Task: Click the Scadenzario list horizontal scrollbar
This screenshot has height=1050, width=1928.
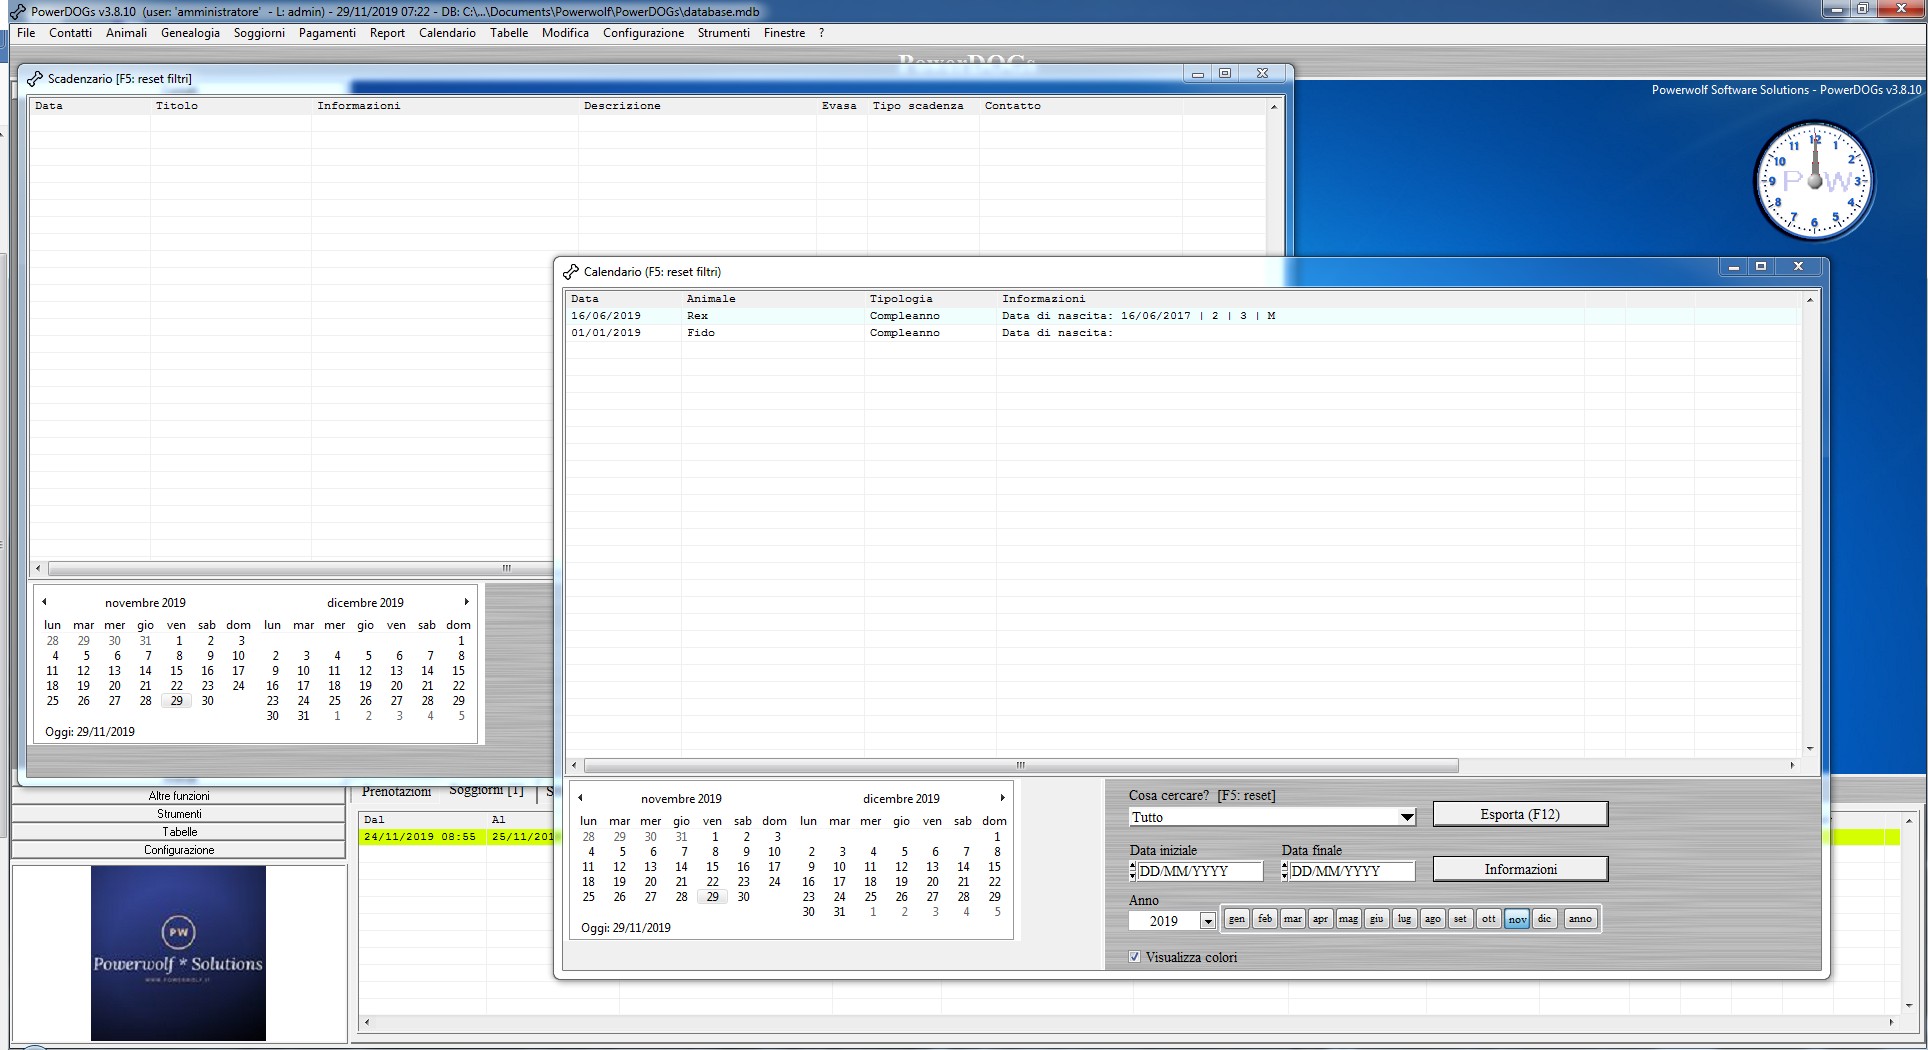Action: coord(300,568)
